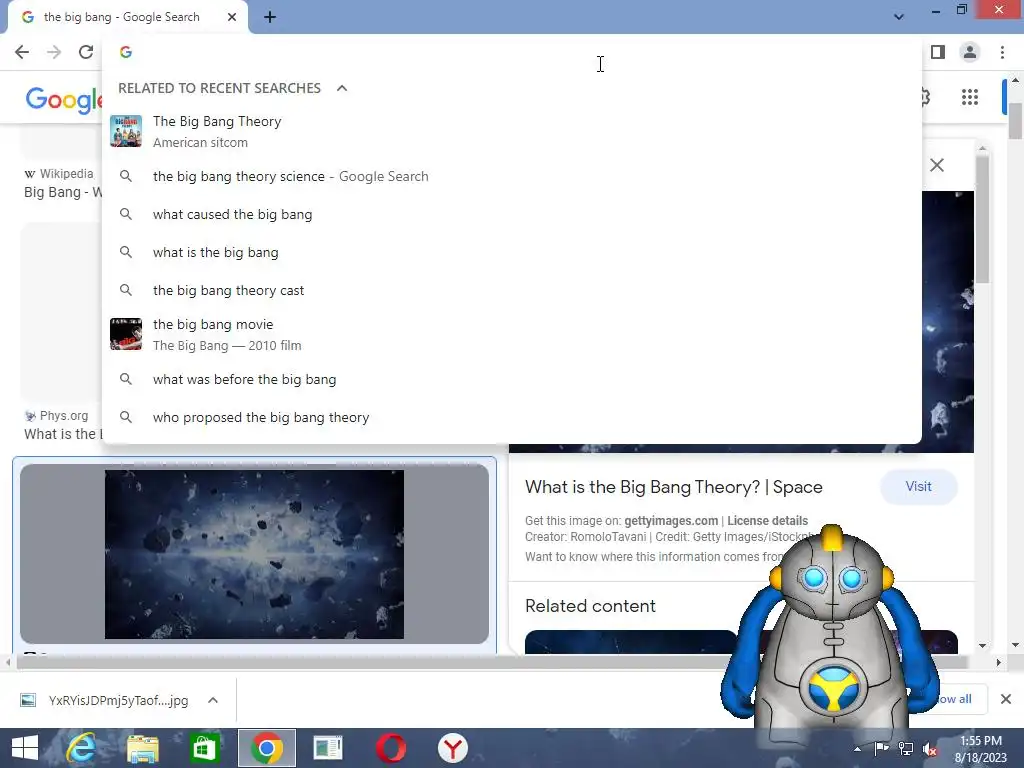Open the License details link
The image size is (1024, 768).
click(767, 520)
